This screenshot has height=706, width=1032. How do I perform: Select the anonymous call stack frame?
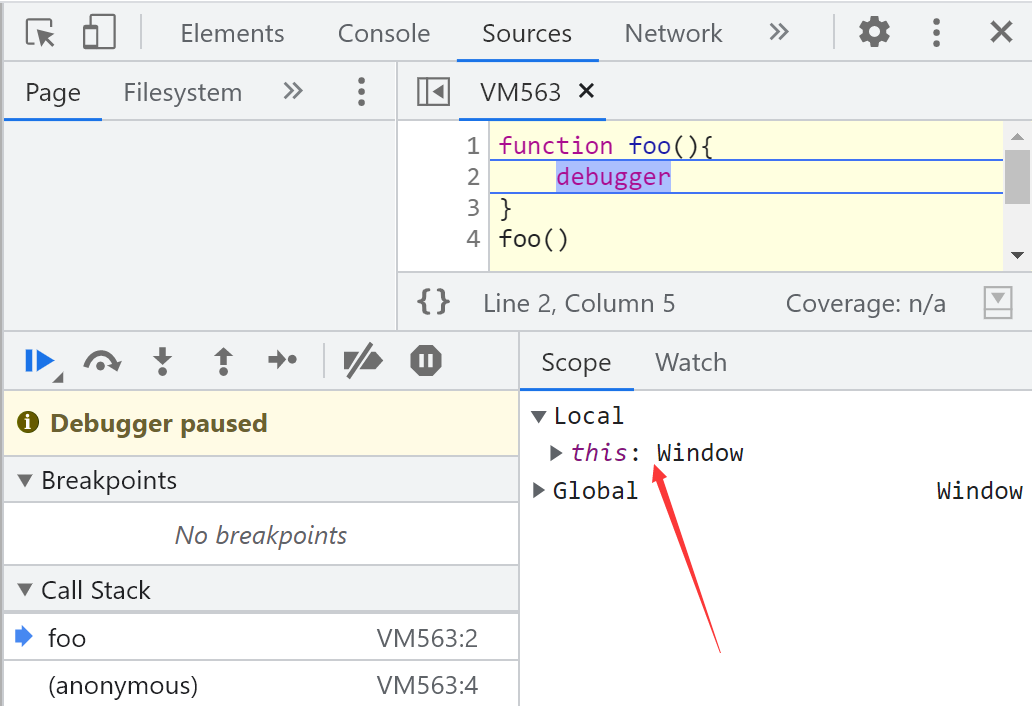click(123, 685)
